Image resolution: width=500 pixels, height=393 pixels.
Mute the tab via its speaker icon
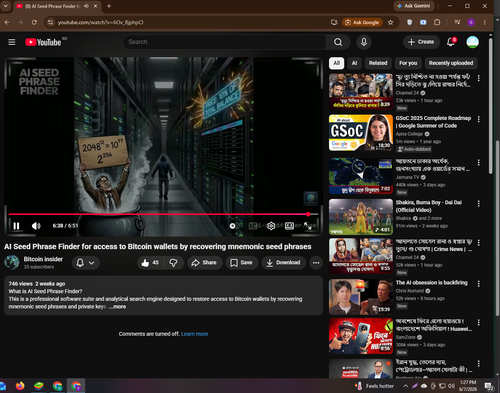87,6
